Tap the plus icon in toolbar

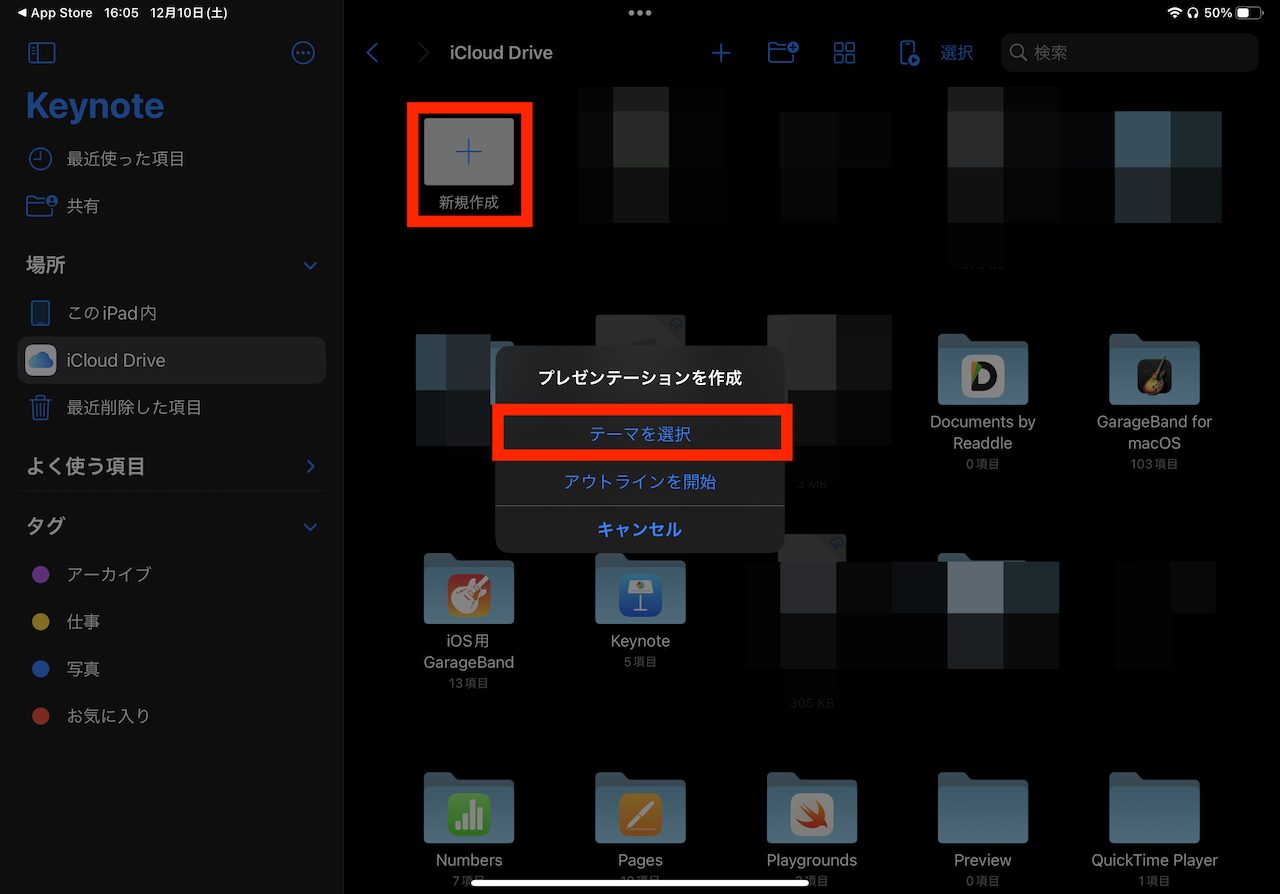(x=721, y=53)
